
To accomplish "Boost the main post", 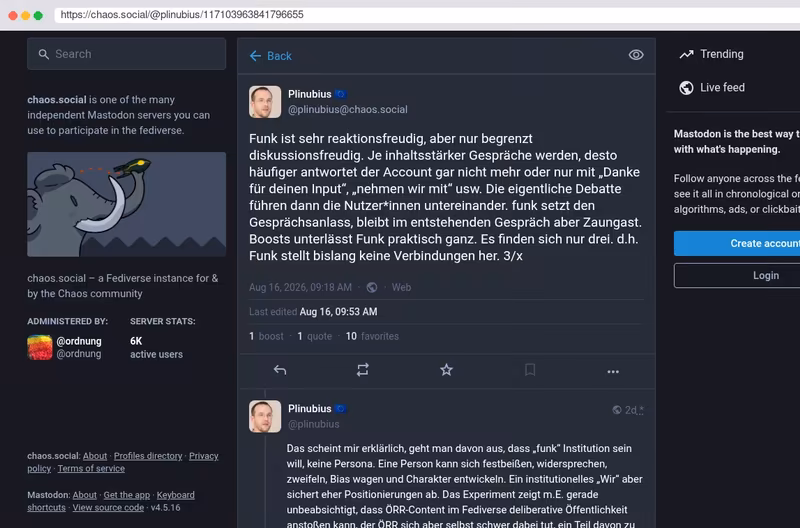I will click(x=363, y=370).
